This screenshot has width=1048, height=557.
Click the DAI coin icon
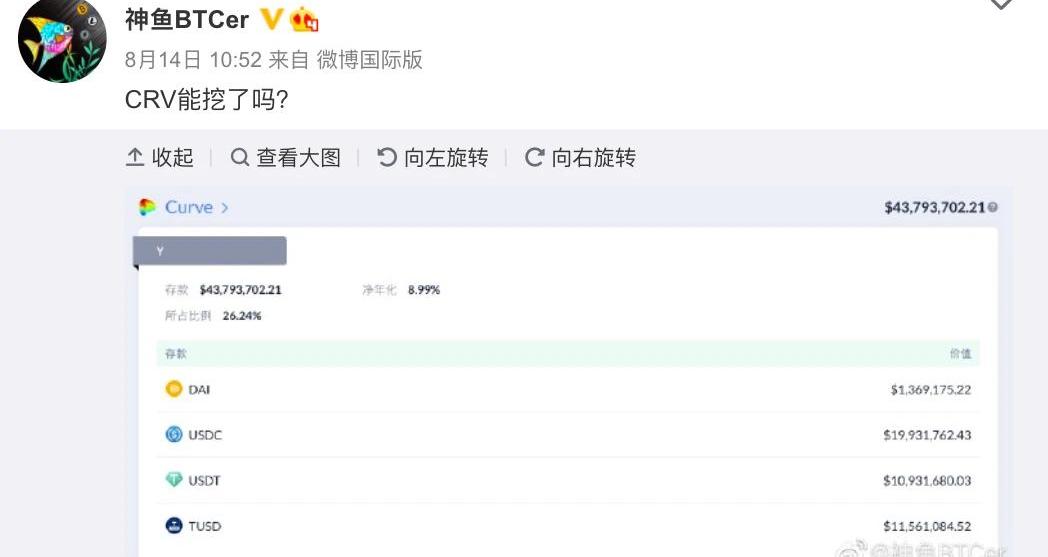(x=174, y=389)
